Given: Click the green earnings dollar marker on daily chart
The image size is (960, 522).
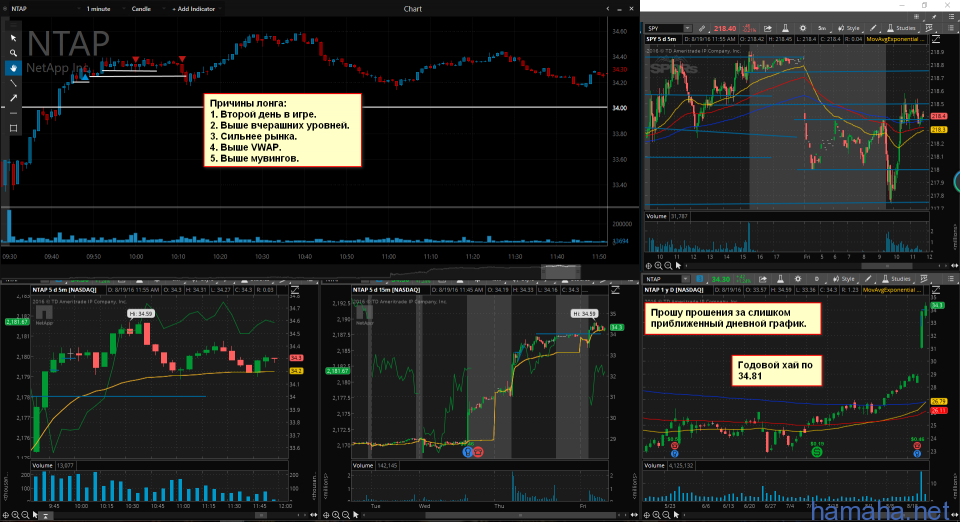Looking at the screenshot, I should (x=817, y=452).
